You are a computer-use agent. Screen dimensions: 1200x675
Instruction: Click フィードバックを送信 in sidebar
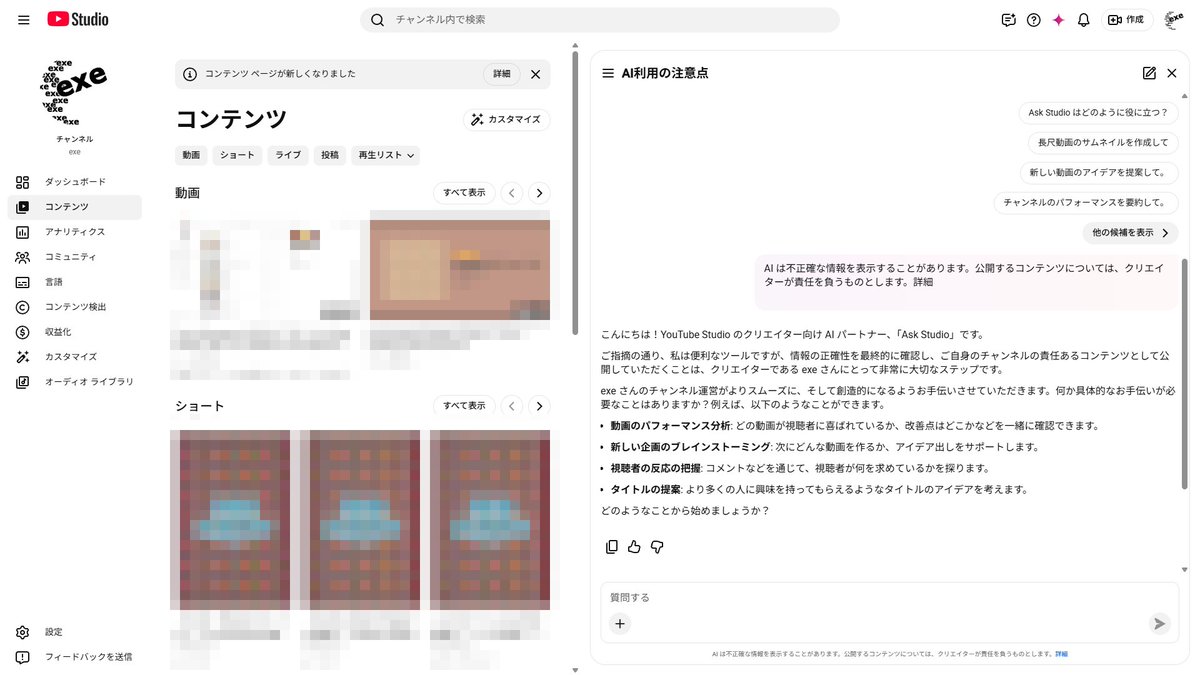pyautogui.click(x=75, y=657)
